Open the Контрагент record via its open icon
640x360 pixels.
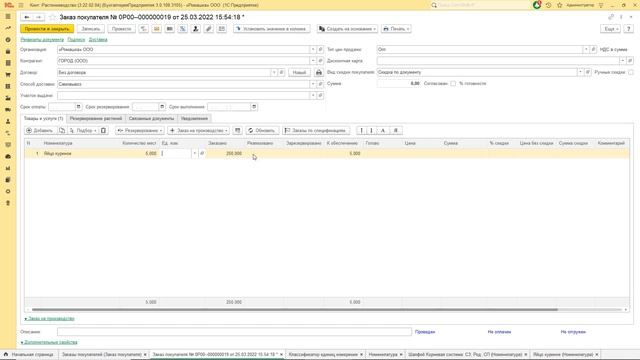point(320,61)
